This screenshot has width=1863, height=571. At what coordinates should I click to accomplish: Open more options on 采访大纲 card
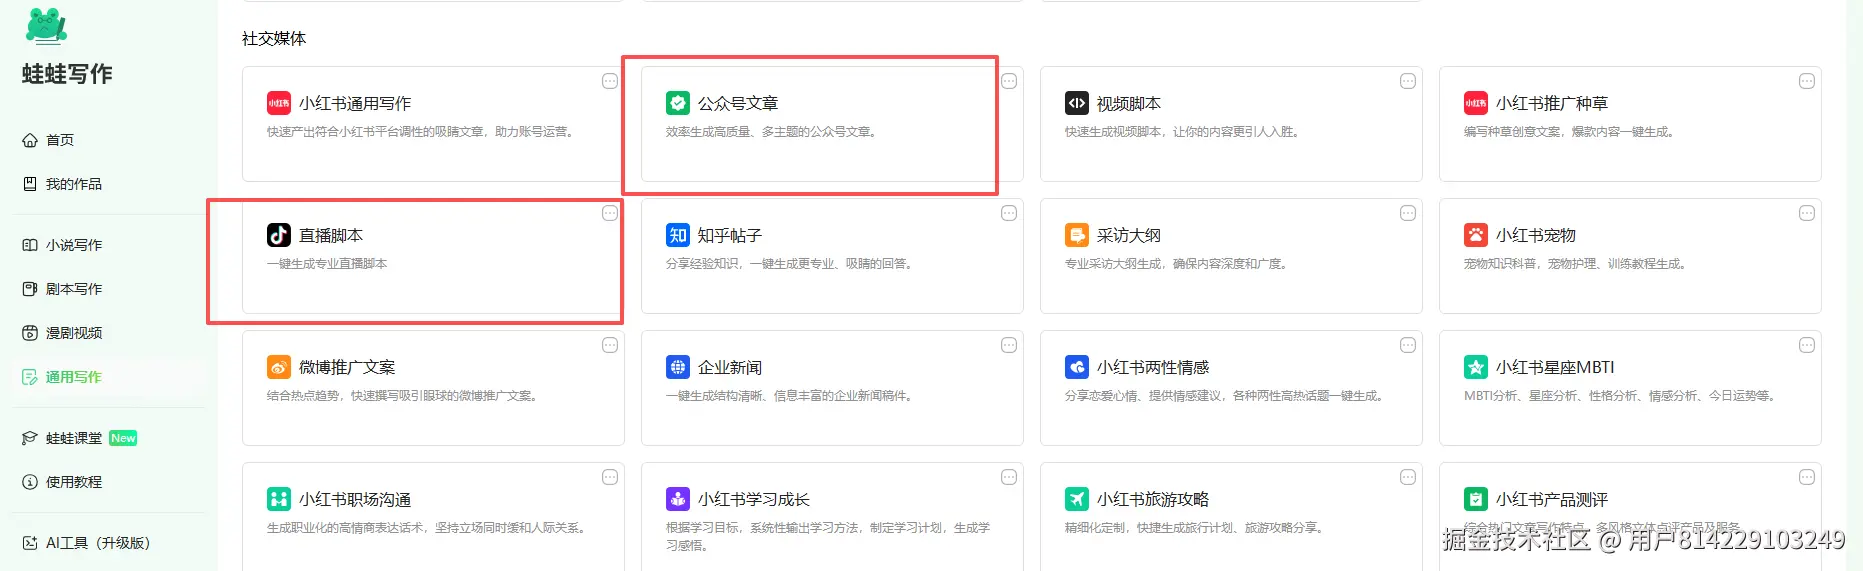pyautogui.click(x=1408, y=213)
